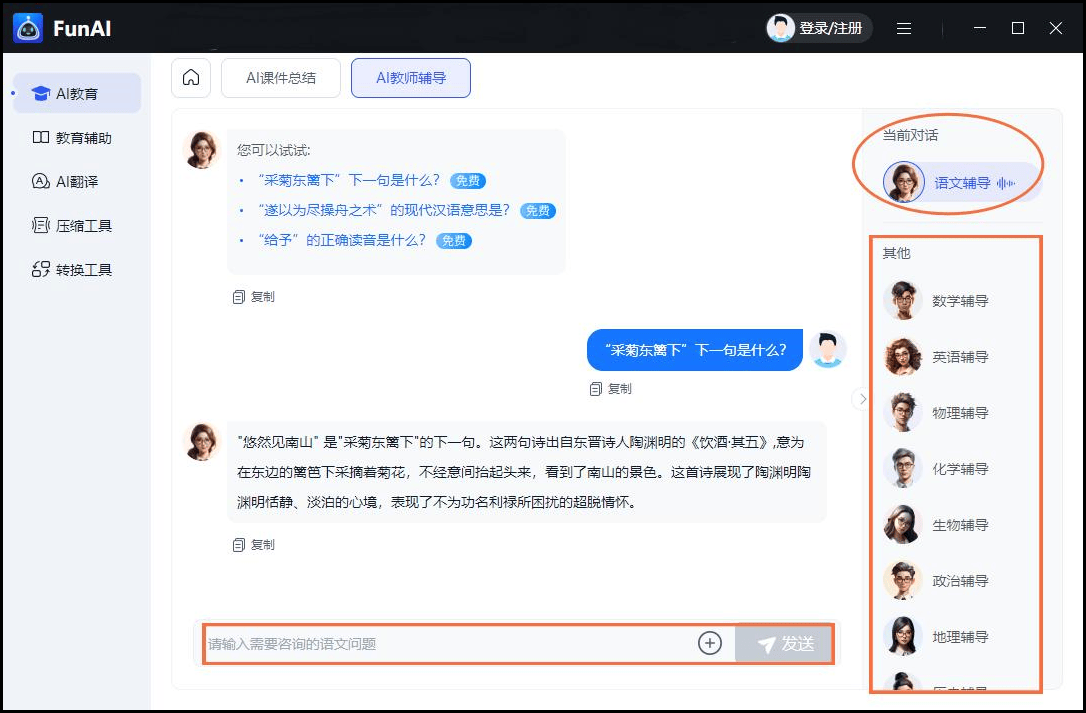Select the 英语辅导 tutor avatar
The height and width of the screenshot is (713, 1086).
click(x=902, y=356)
